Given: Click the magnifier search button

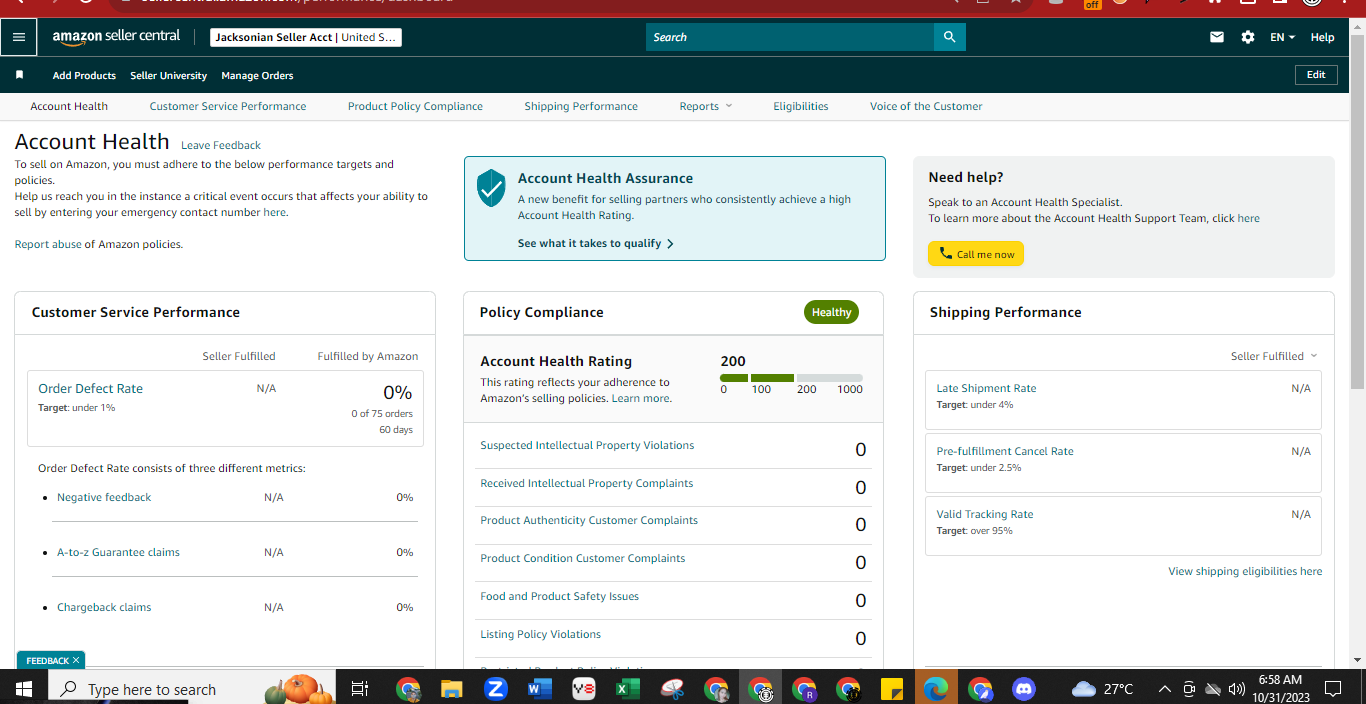Looking at the screenshot, I should click(949, 37).
